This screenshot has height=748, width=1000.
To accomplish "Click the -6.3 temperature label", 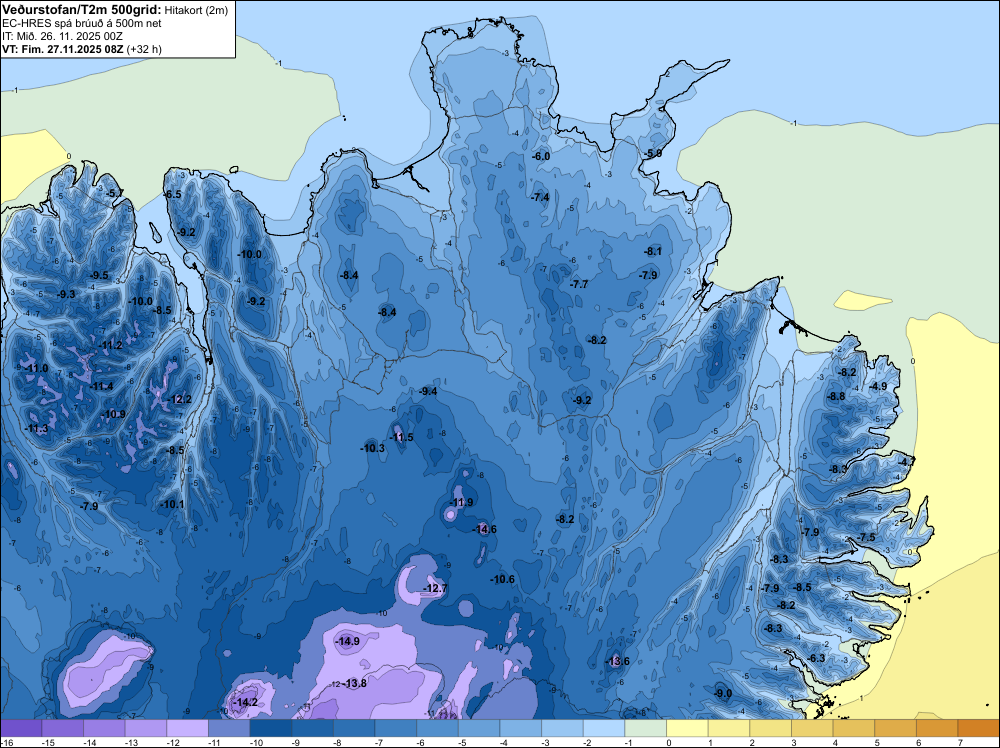I will coord(816,658).
